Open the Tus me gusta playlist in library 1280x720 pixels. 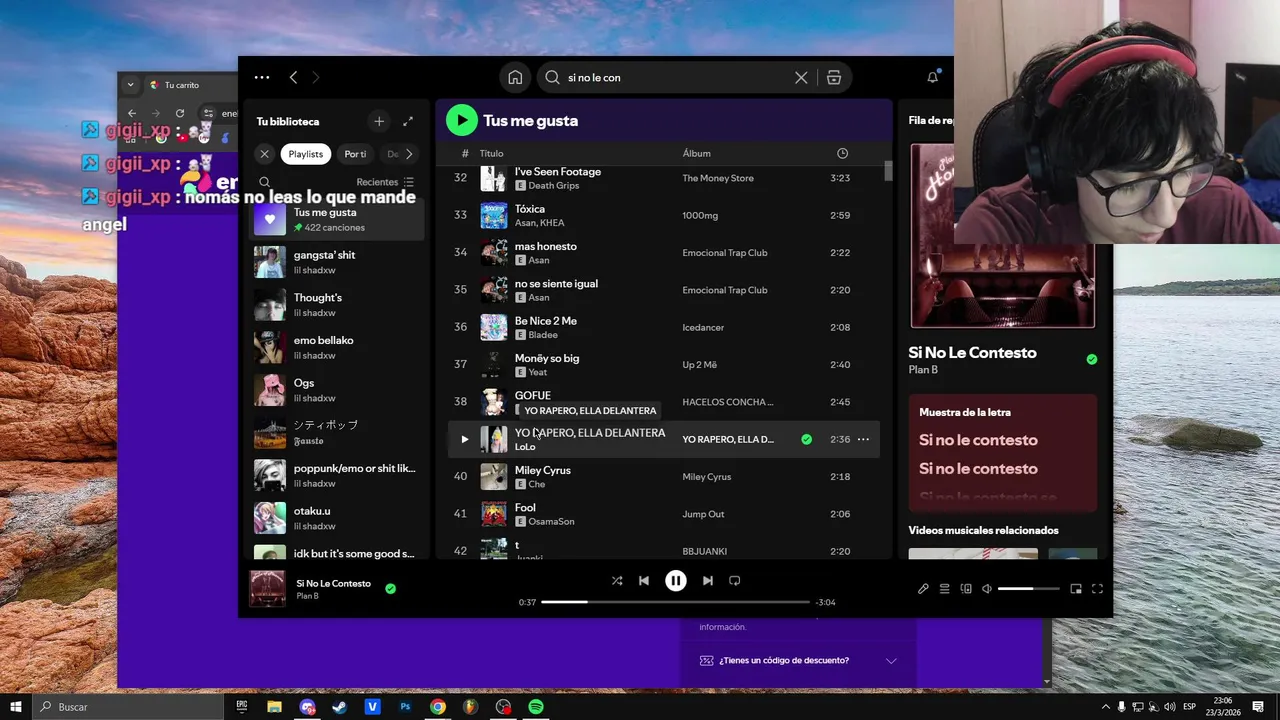pos(336,219)
